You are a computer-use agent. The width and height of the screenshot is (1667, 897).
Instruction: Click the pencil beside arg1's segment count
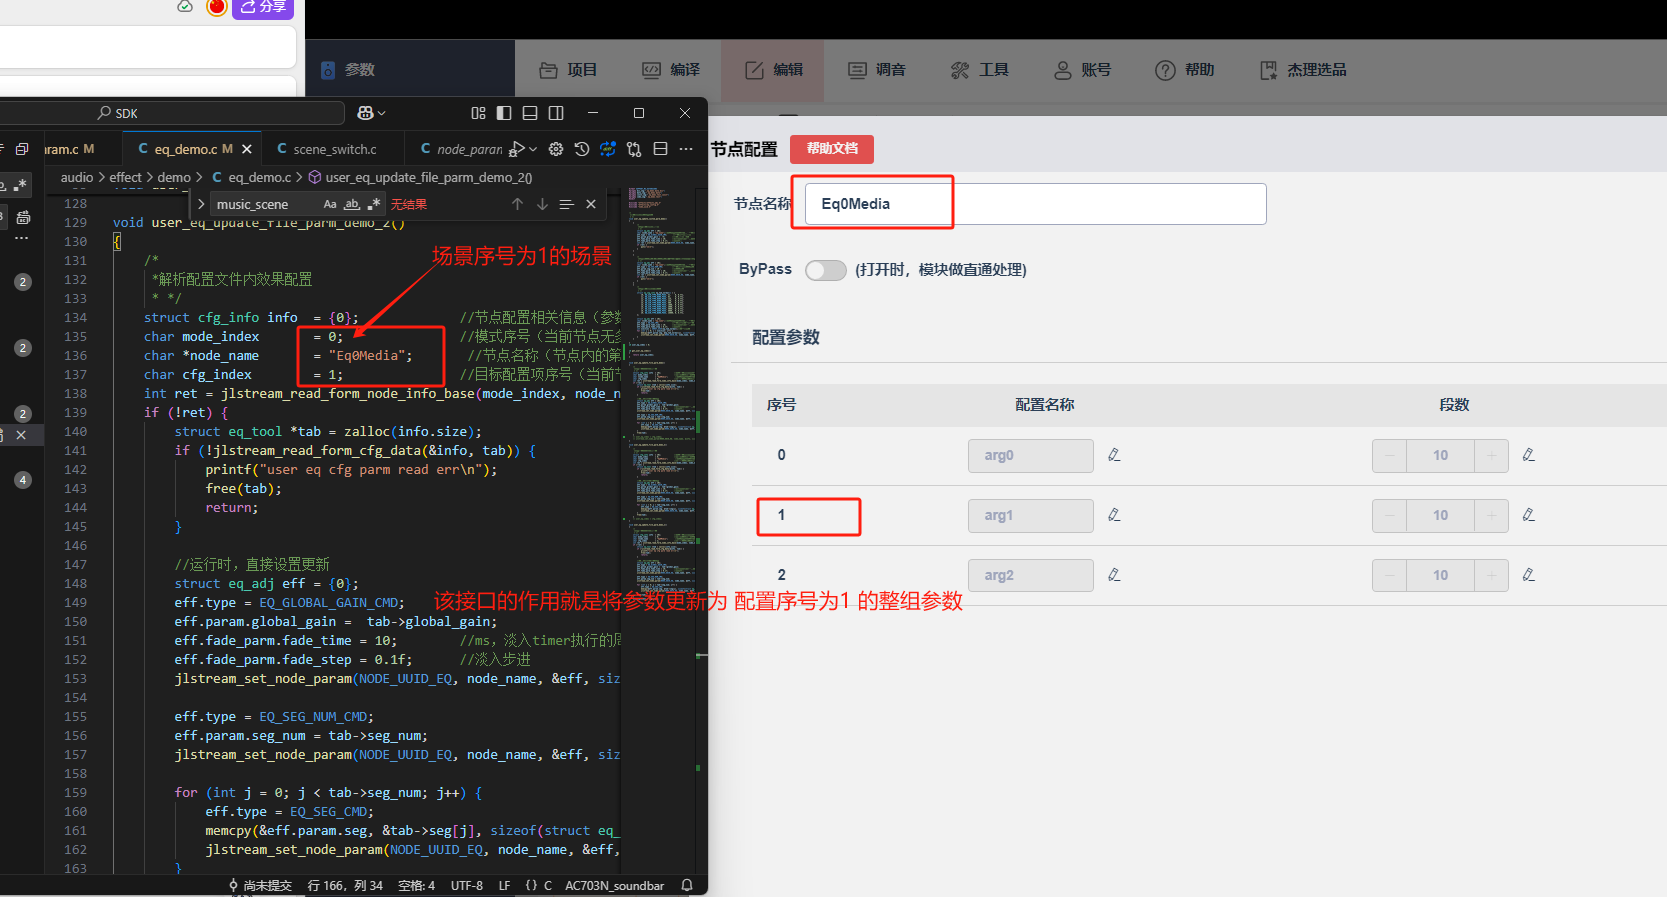pos(1528,515)
